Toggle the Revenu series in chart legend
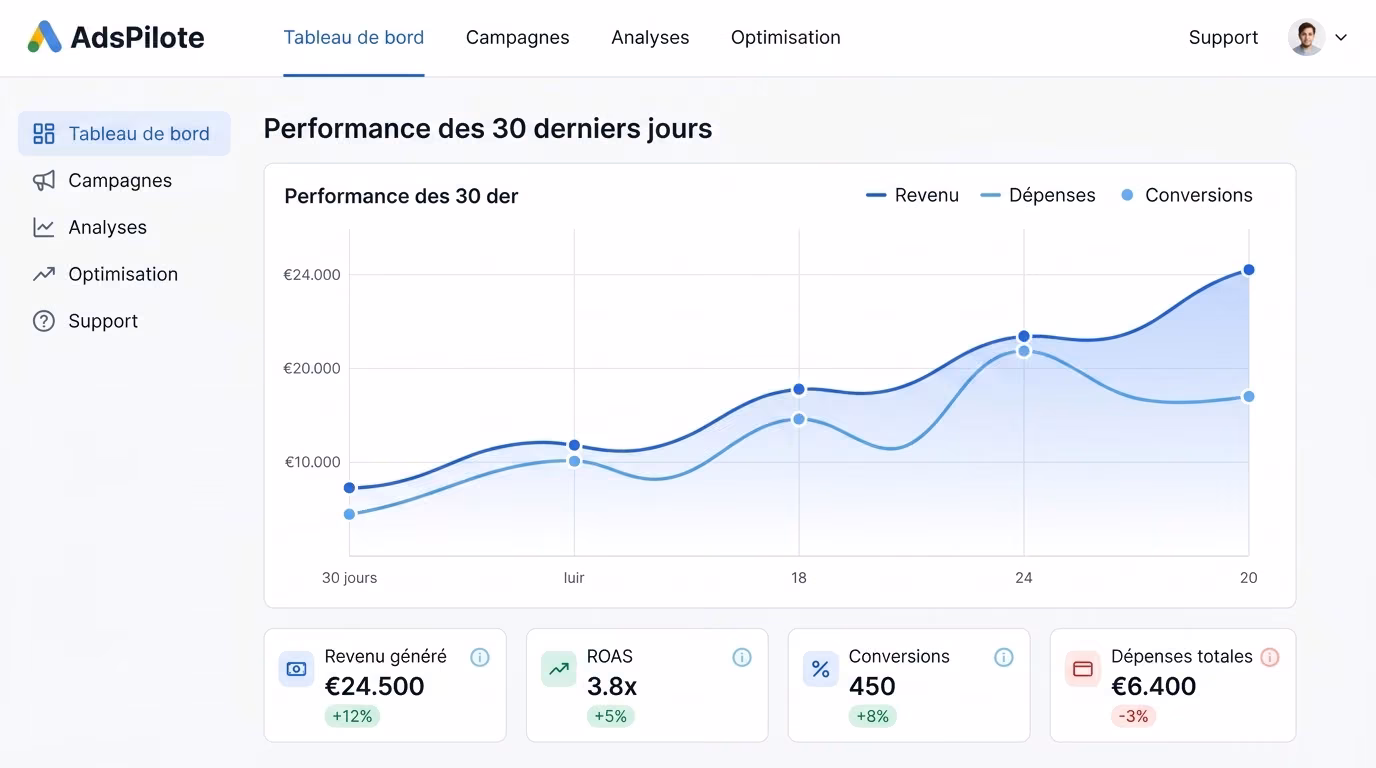The height and width of the screenshot is (768, 1376). pyautogui.click(x=912, y=195)
